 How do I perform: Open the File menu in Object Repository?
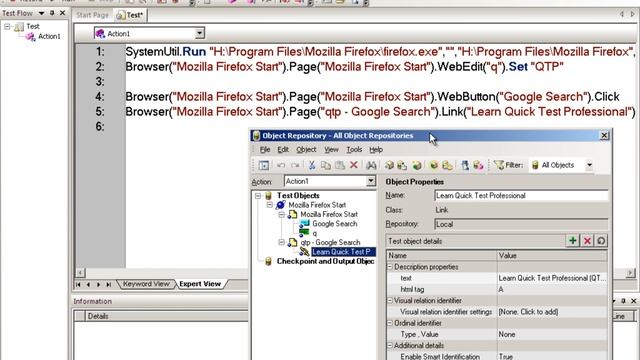tap(265, 150)
